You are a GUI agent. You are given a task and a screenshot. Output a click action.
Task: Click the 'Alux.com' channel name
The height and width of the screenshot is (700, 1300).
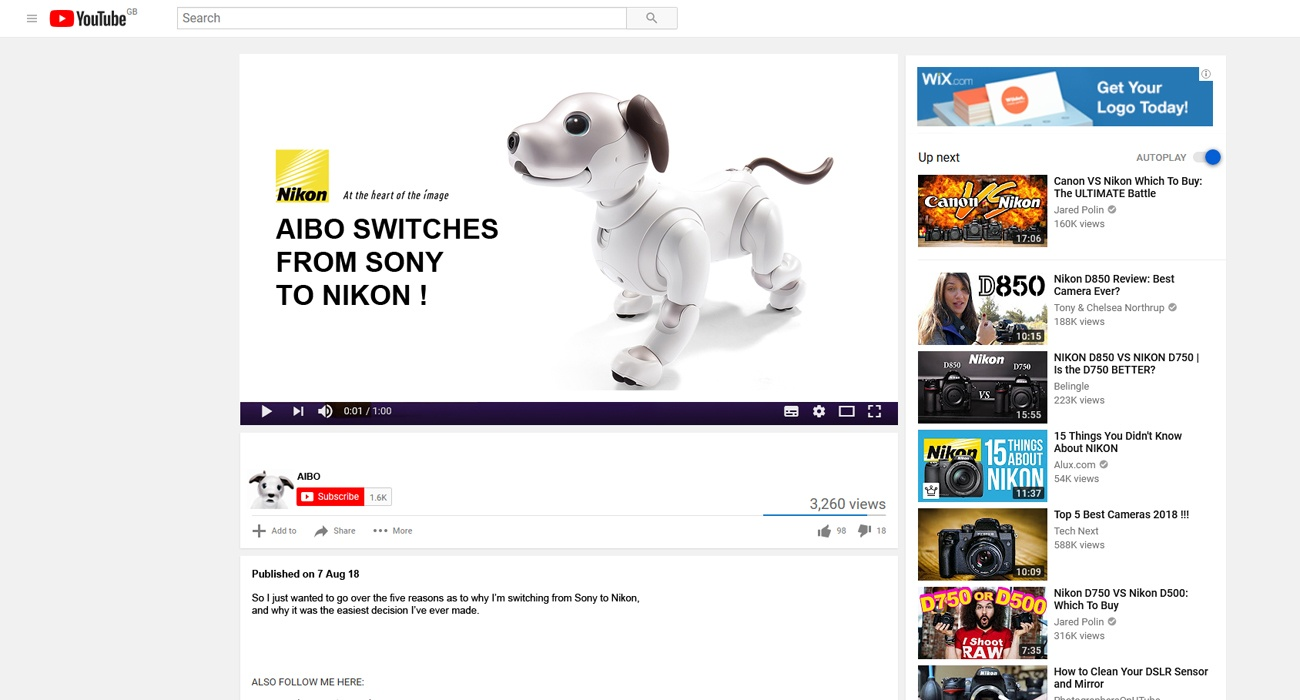(x=1075, y=465)
